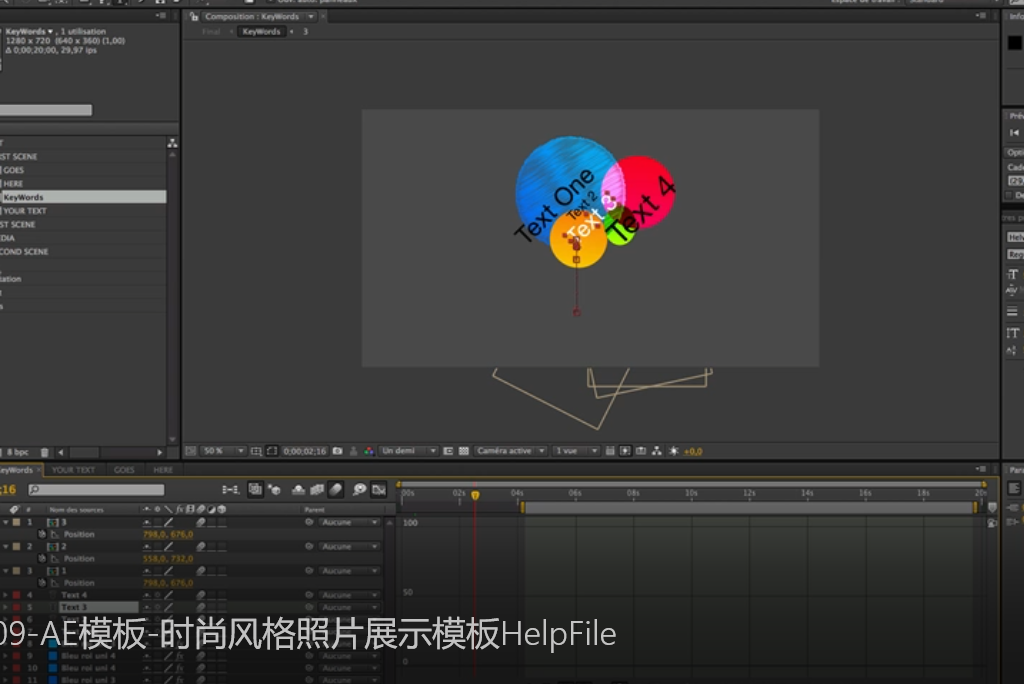Click the viewer's Timeline button
Viewport: 1024px width, 684px height.
[641, 451]
